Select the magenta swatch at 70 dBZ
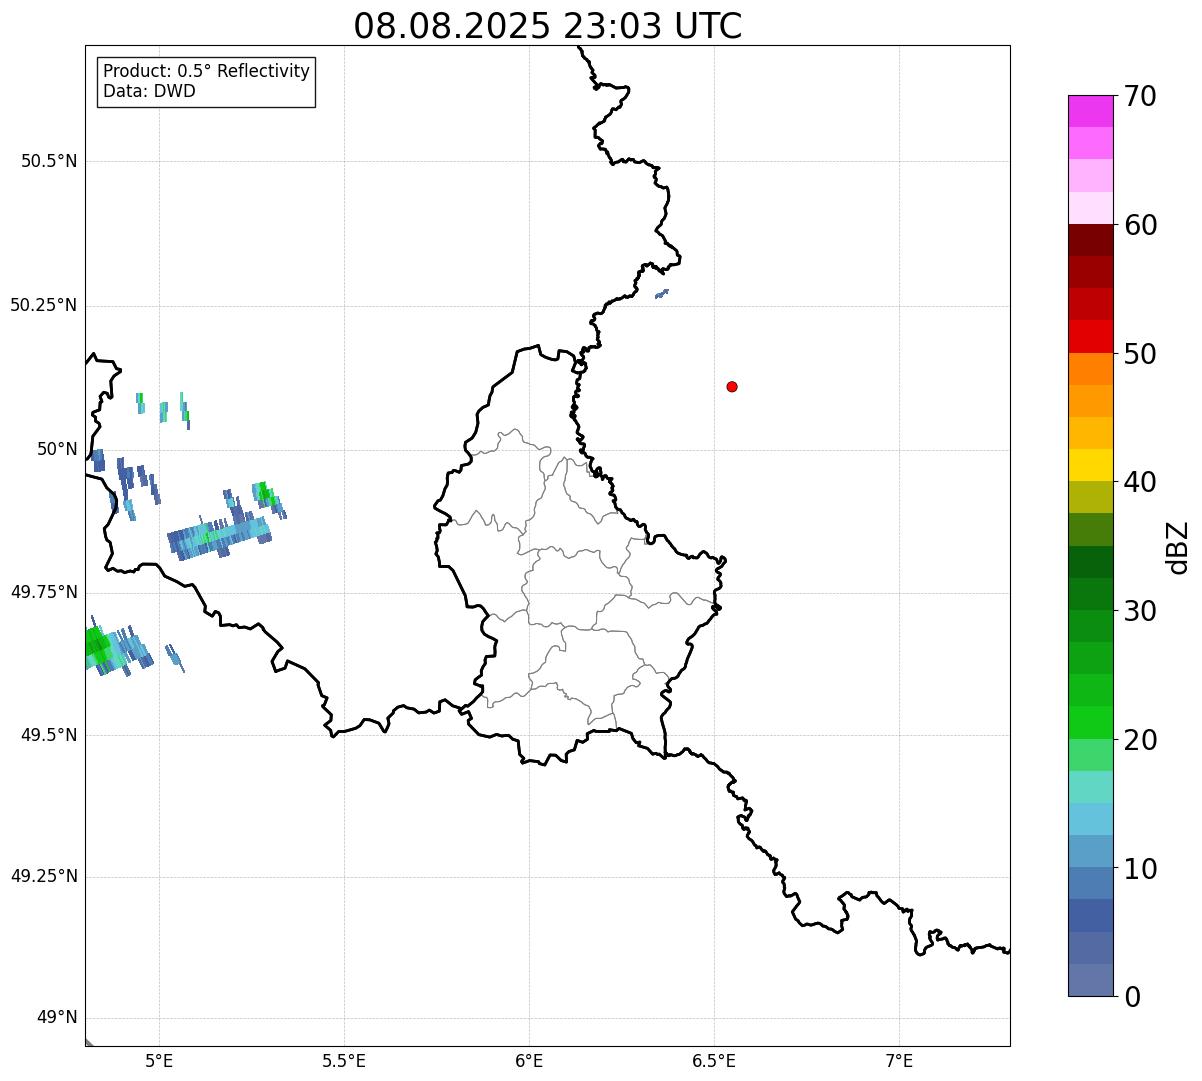This screenshot has height=1081, width=1202. point(1090,111)
